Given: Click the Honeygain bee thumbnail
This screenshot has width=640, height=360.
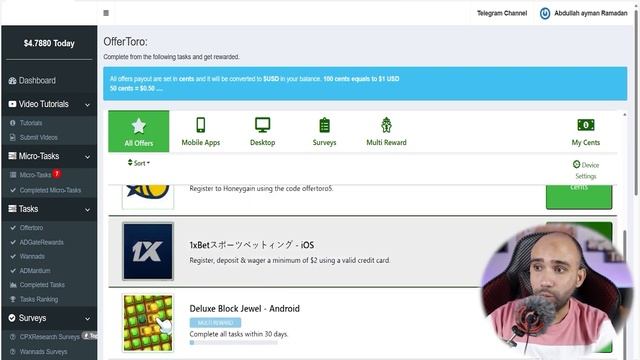Looking at the screenshot, I should (148, 197).
